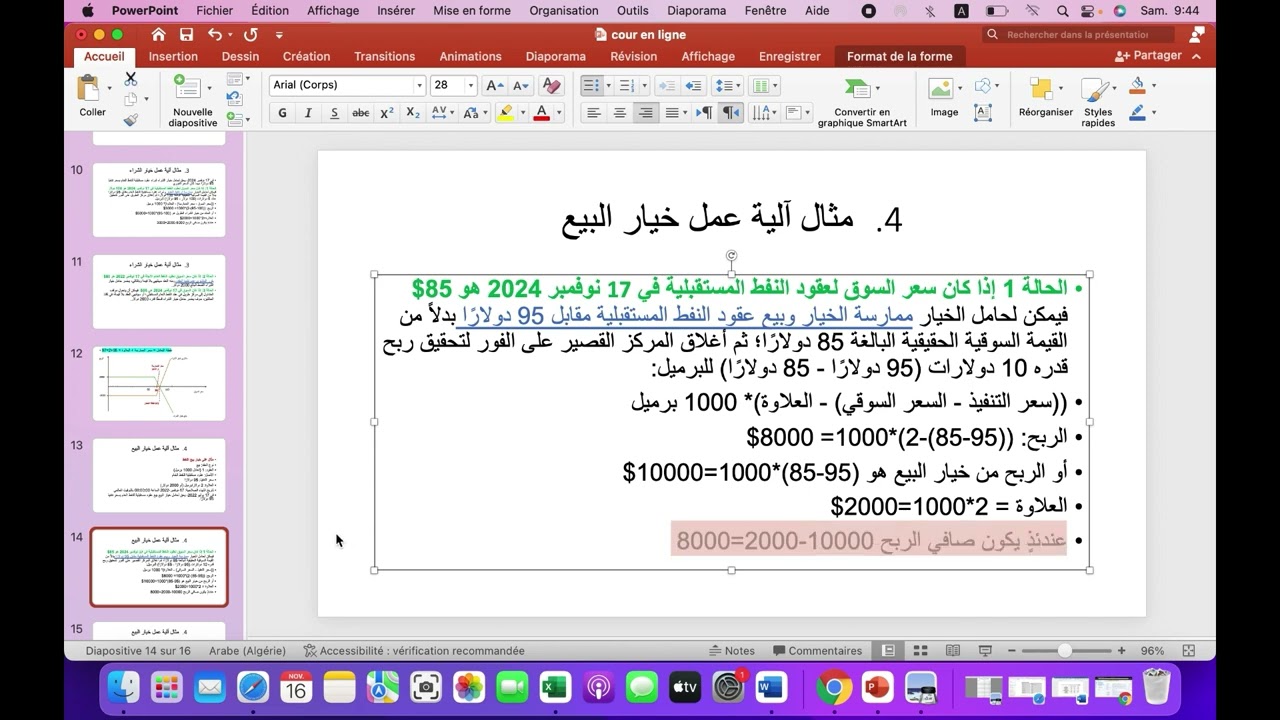Click the home icon in title bar
The width and height of the screenshot is (1280, 720).
point(158,34)
